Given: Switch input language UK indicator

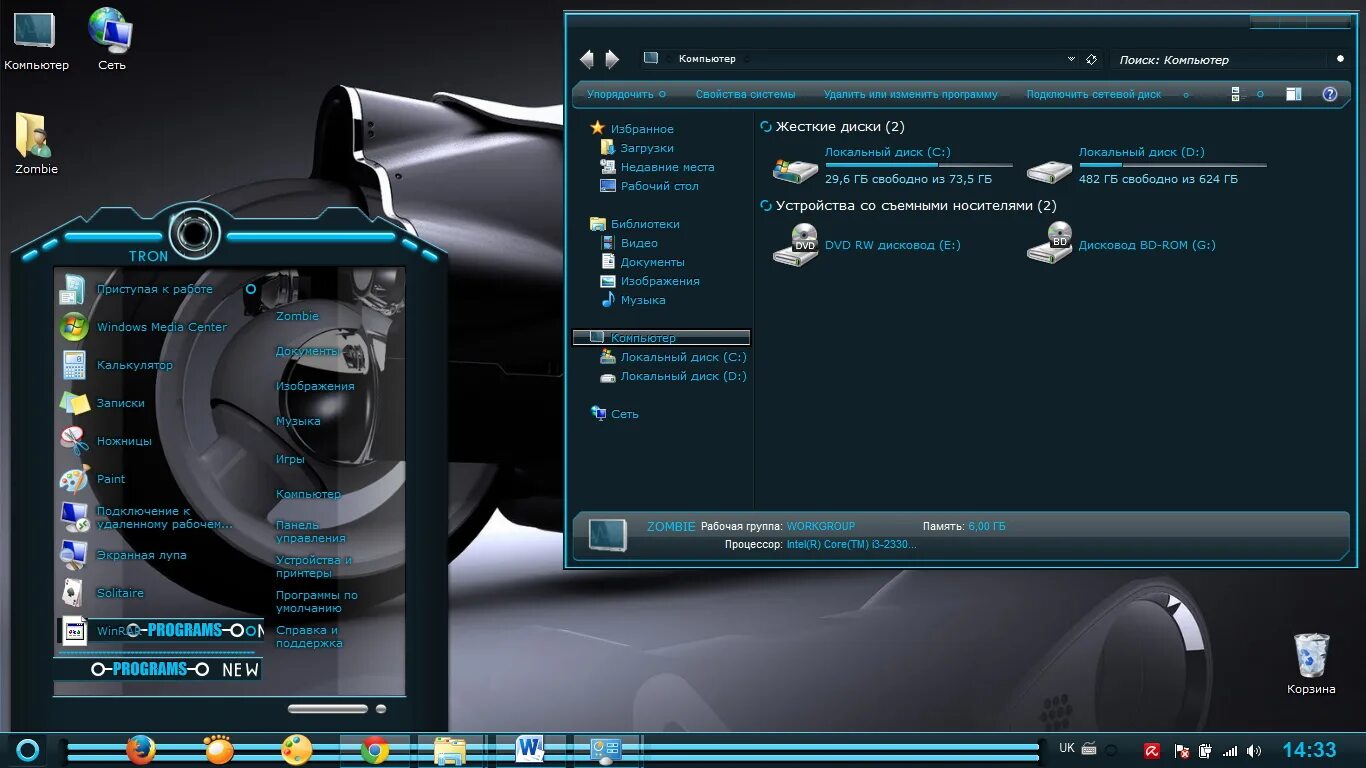Looking at the screenshot, I should click(1067, 748).
